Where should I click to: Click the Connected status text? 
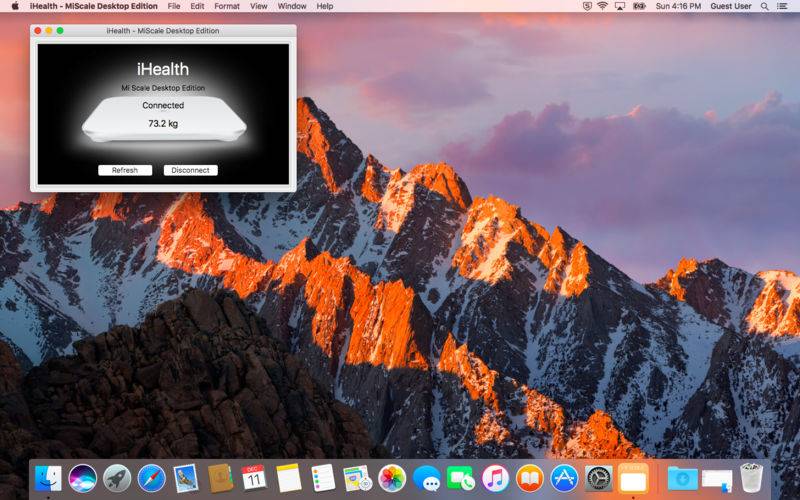point(163,105)
